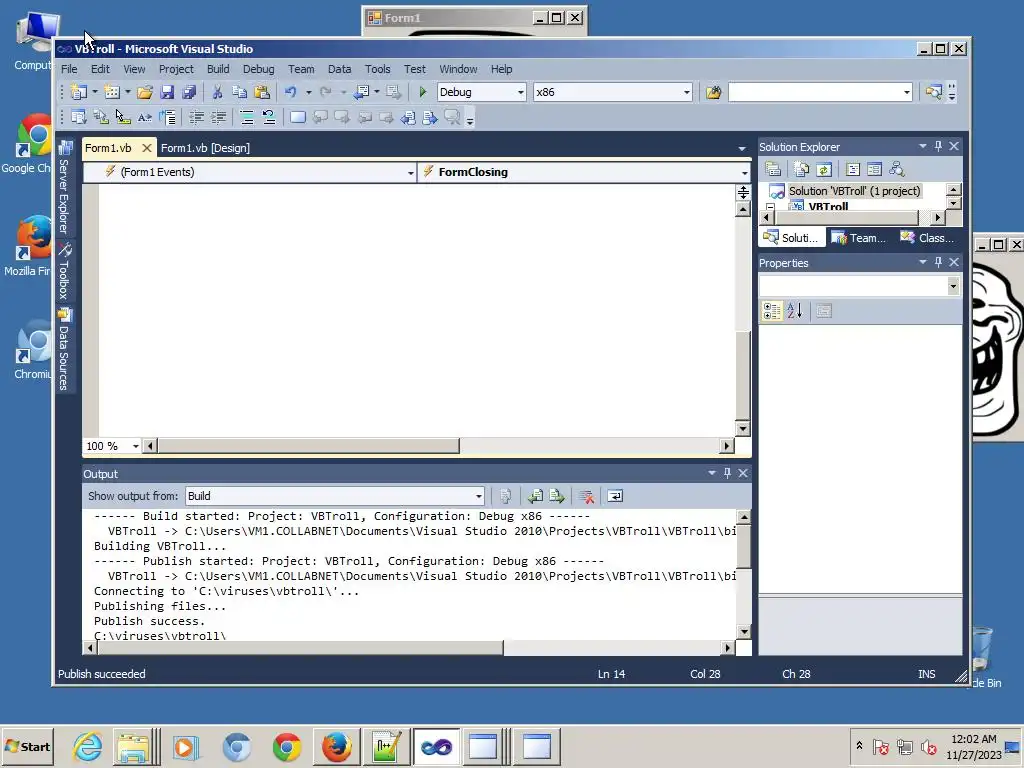
Task: Toggle a bookmark with the rectangle icon
Action: coord(298,118)
